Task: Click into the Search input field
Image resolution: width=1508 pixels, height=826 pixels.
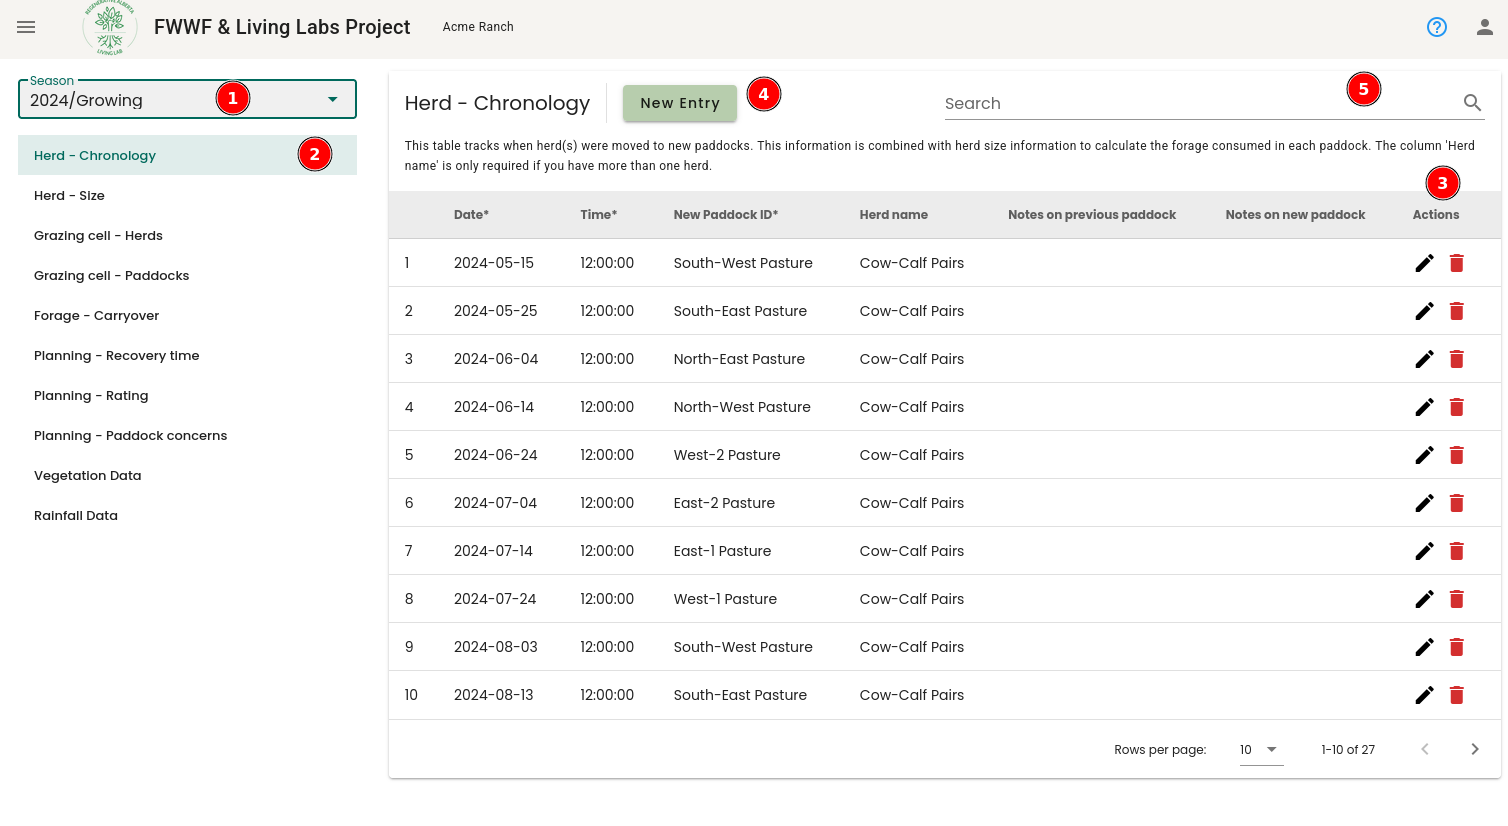Action: [1198, 103]
